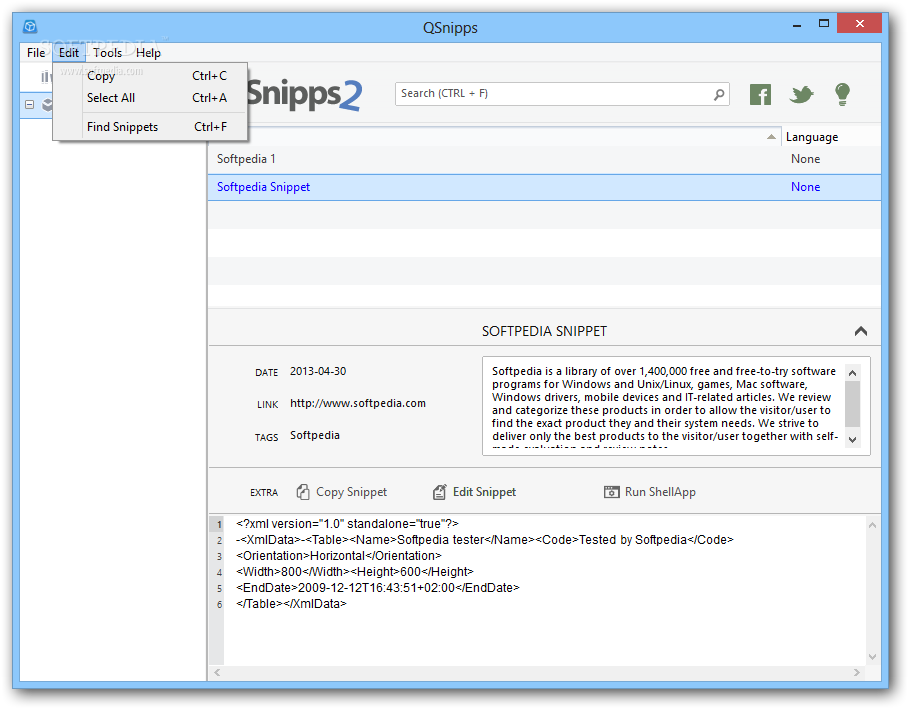Viewport: 909px width, 709px height.
Task: Collapse the tree node minus box
Action: coord(30,105)
